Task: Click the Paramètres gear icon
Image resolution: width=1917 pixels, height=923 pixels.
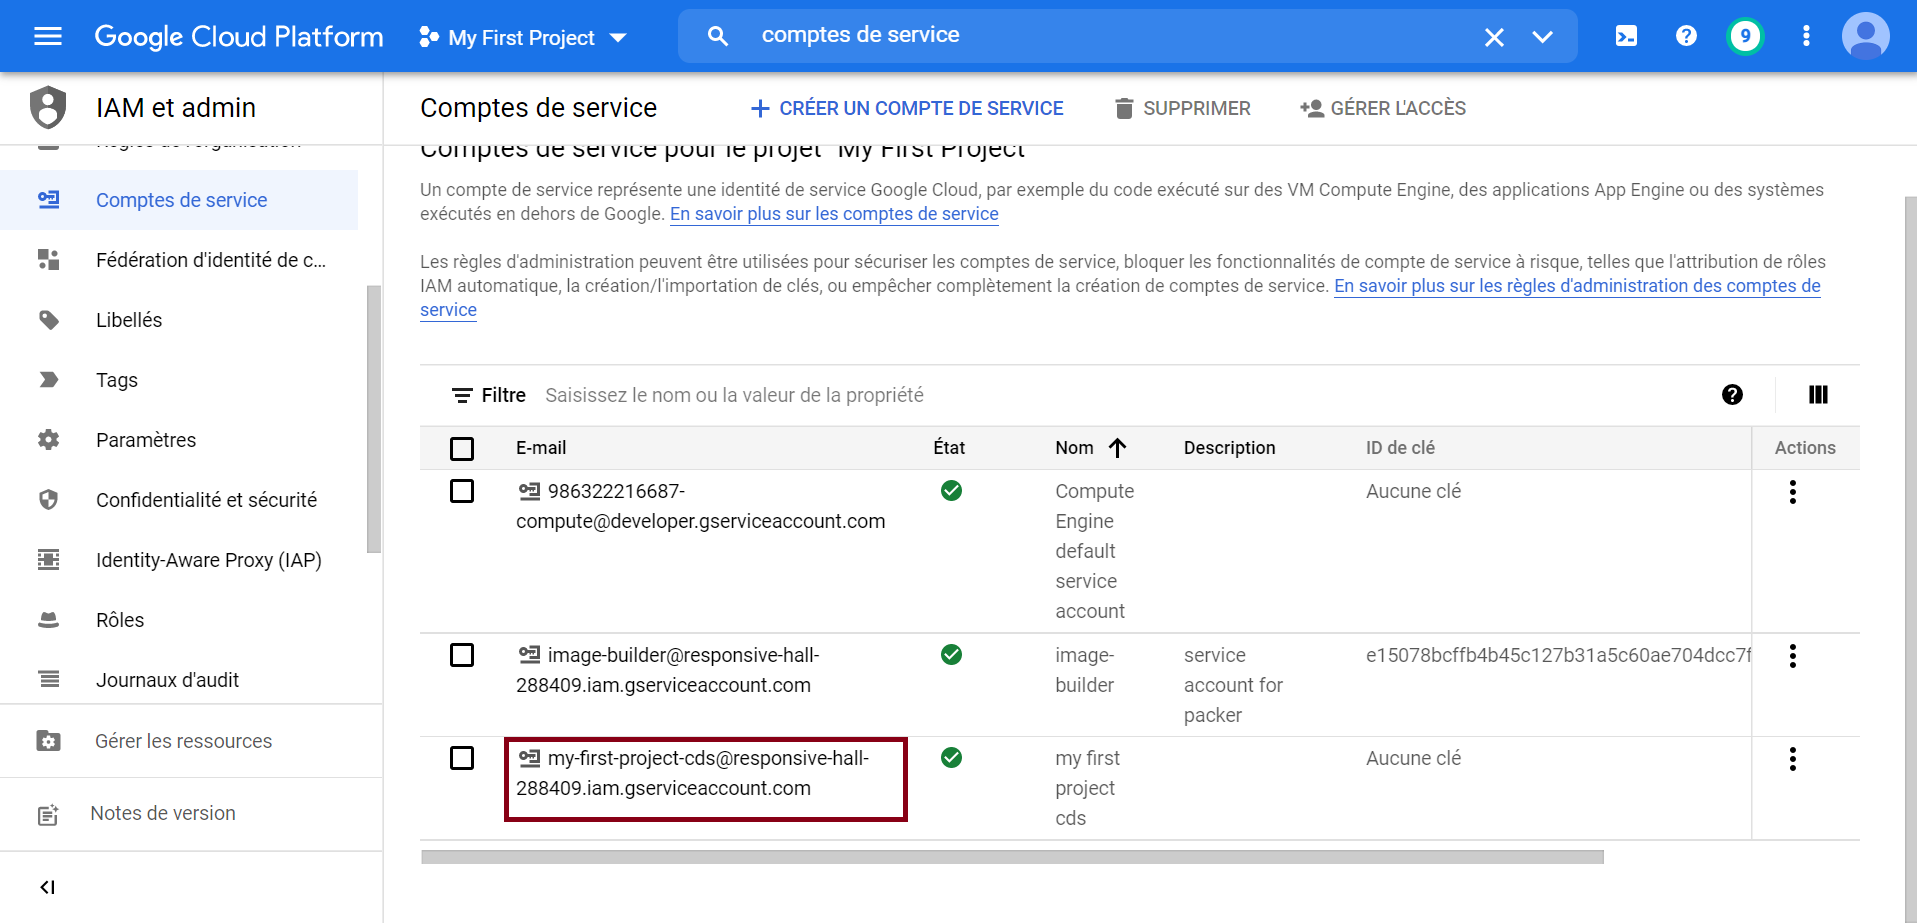Action: click(48, 440)
